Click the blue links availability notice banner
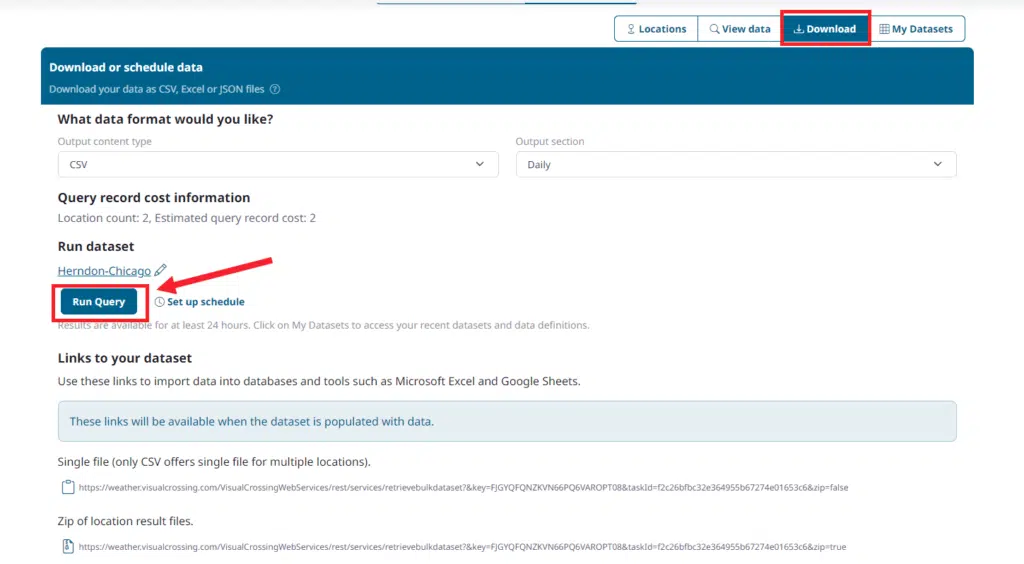The width and height of the screenshot is (1024, 564). point(507,422)
